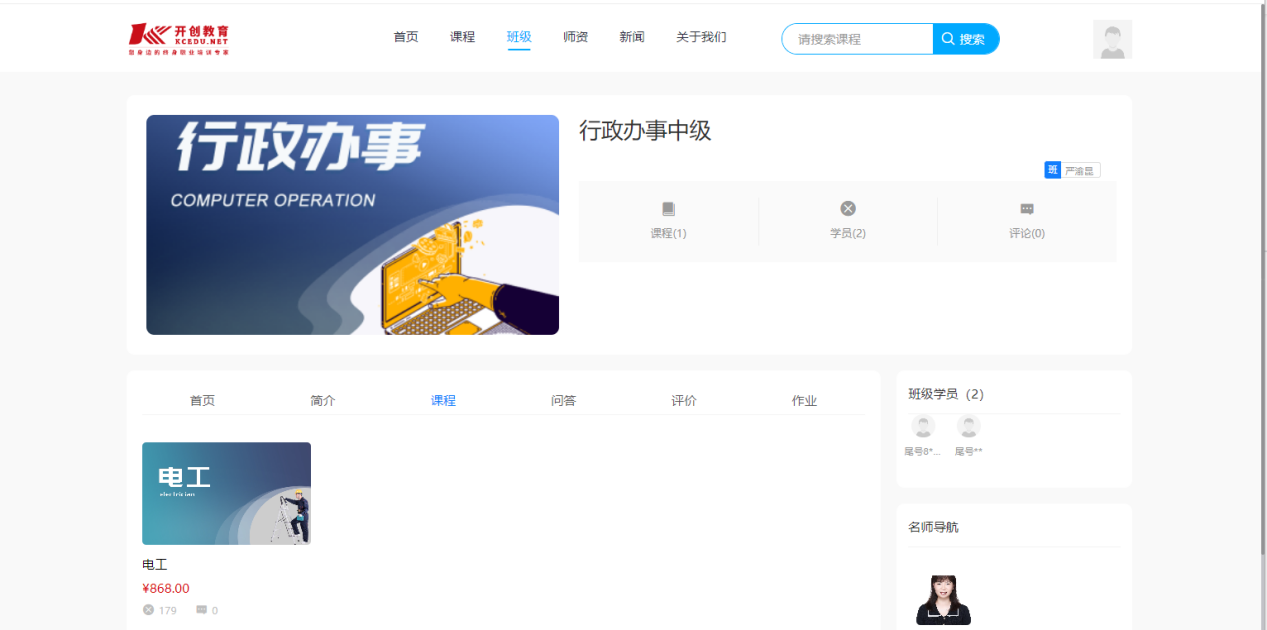Image resolution: width=1267 pixels, height=630 pixels.
Task: Open the user avatar in the header
Action: (x=1112, y=40)
